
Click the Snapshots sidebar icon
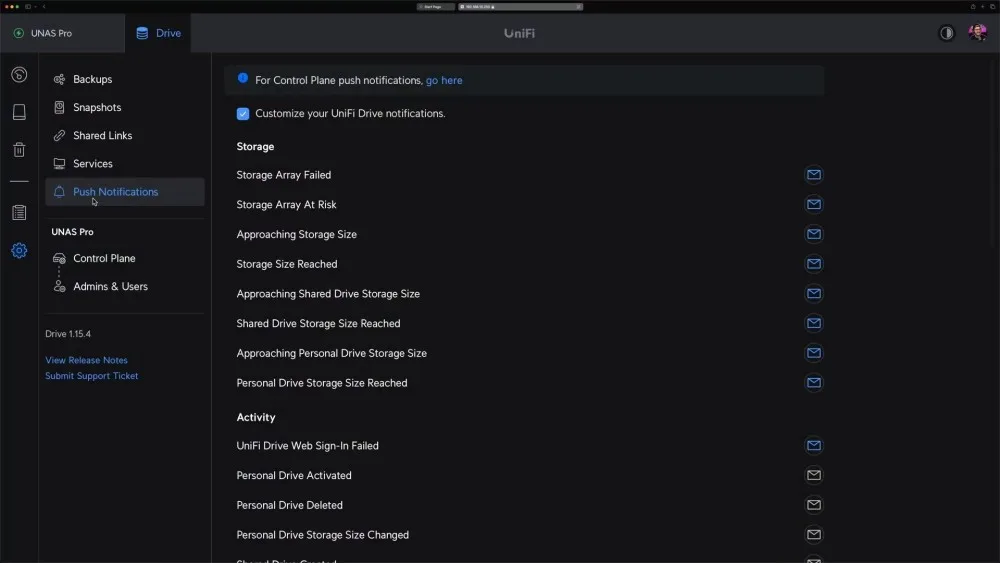click(x=59, y=107)
